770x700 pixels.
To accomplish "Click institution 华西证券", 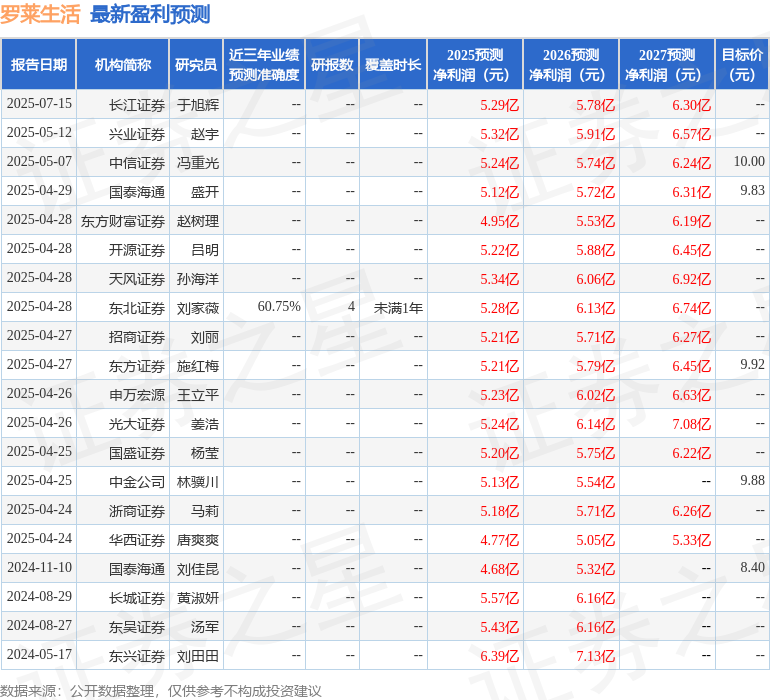I will [x=137, y=540].
